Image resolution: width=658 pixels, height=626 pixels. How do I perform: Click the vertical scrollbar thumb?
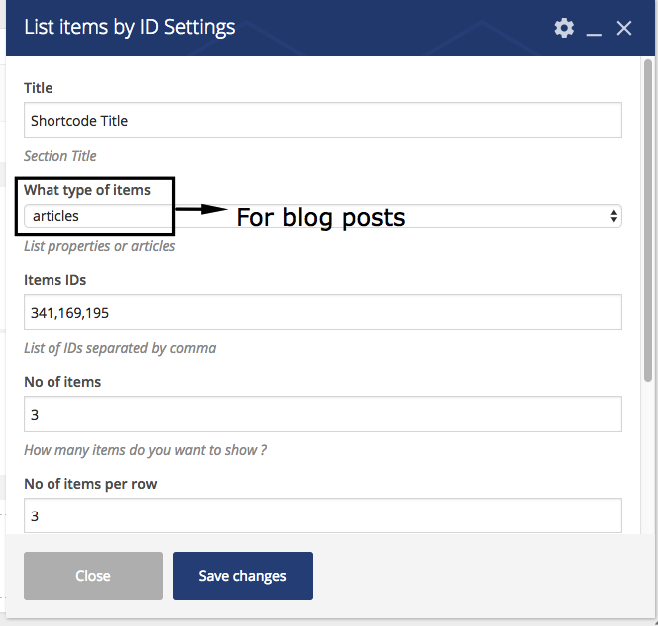click(x=648, y=220)
